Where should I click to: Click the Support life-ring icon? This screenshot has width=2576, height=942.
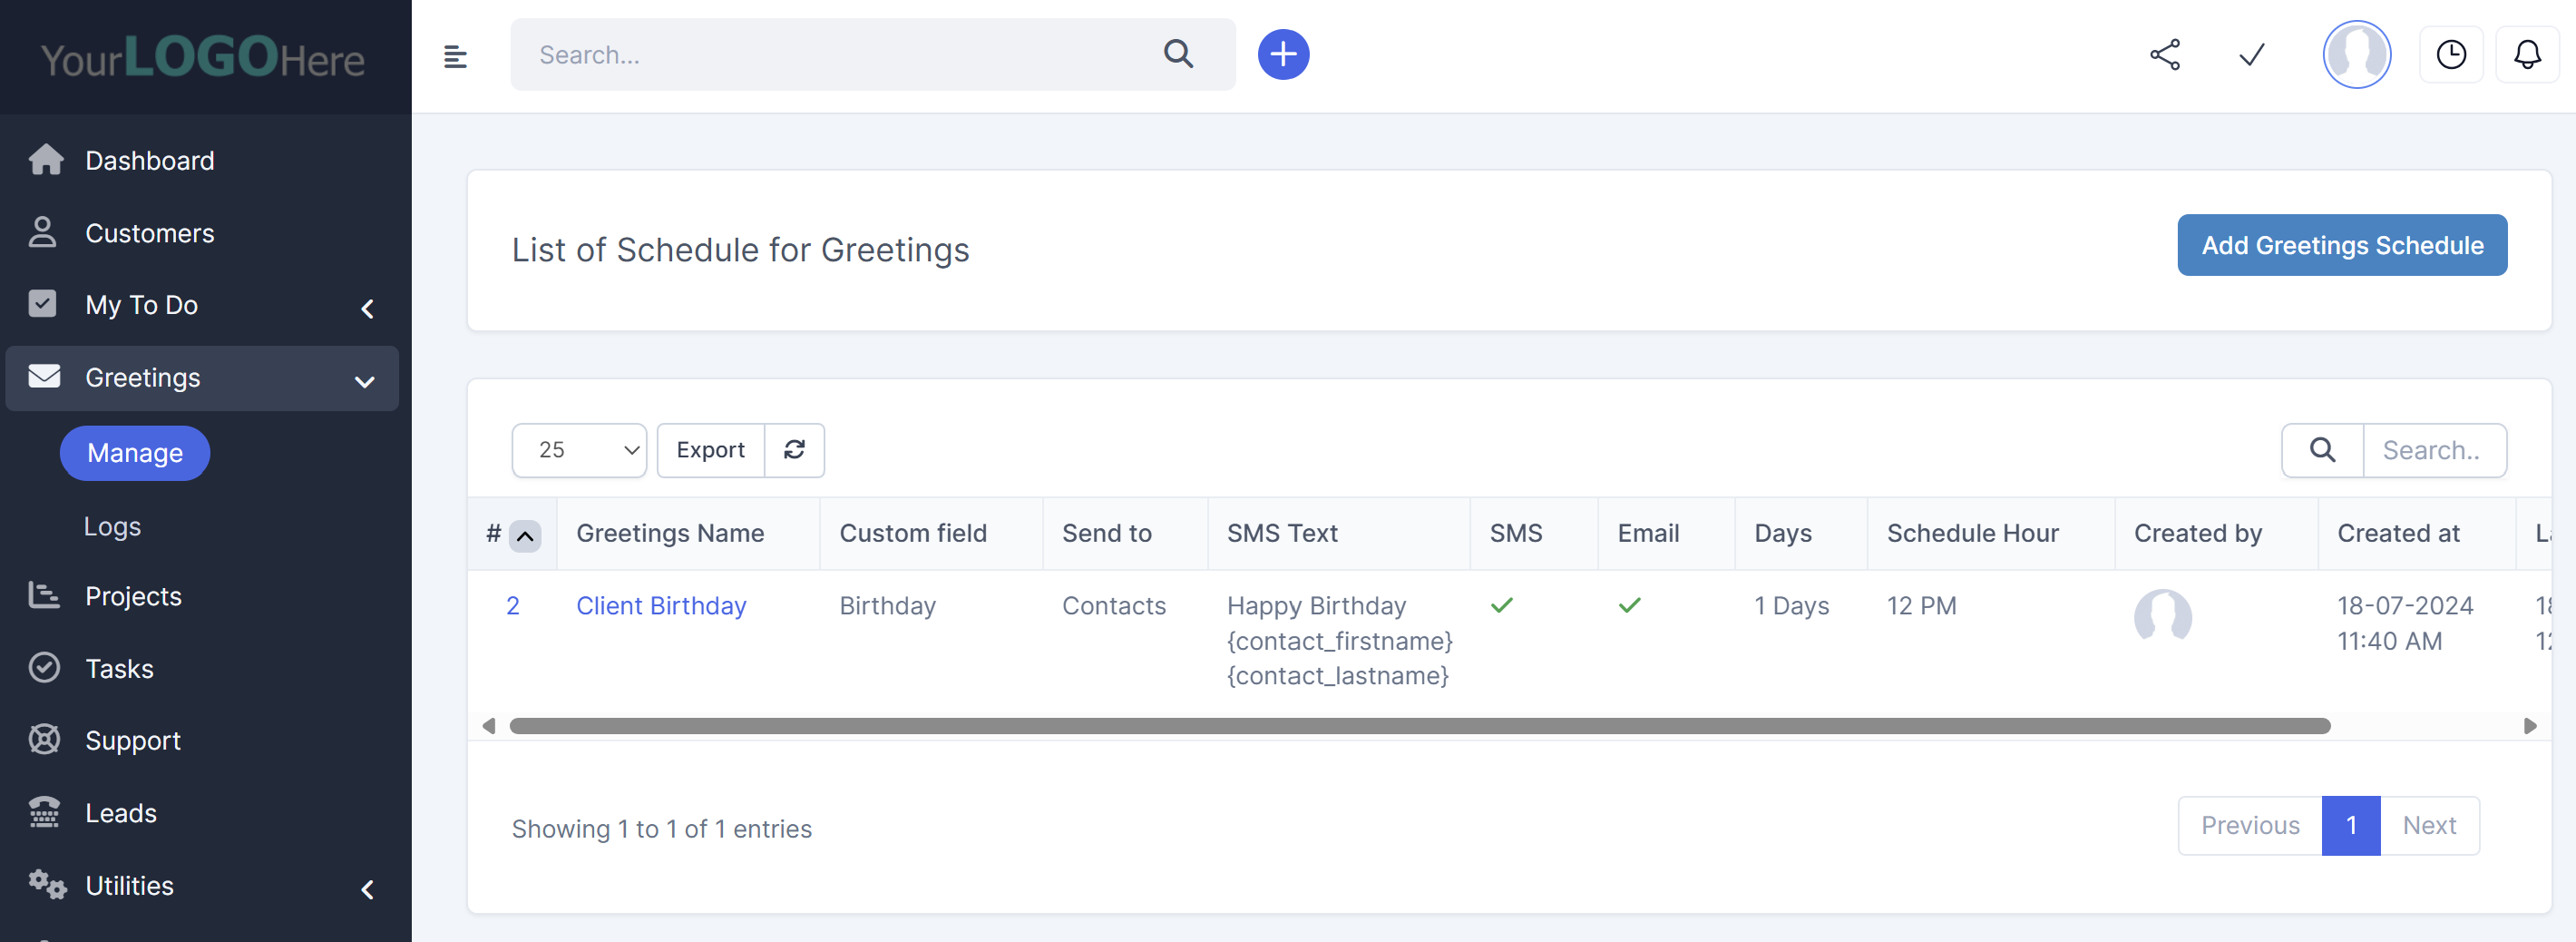(x=44, y=739)
